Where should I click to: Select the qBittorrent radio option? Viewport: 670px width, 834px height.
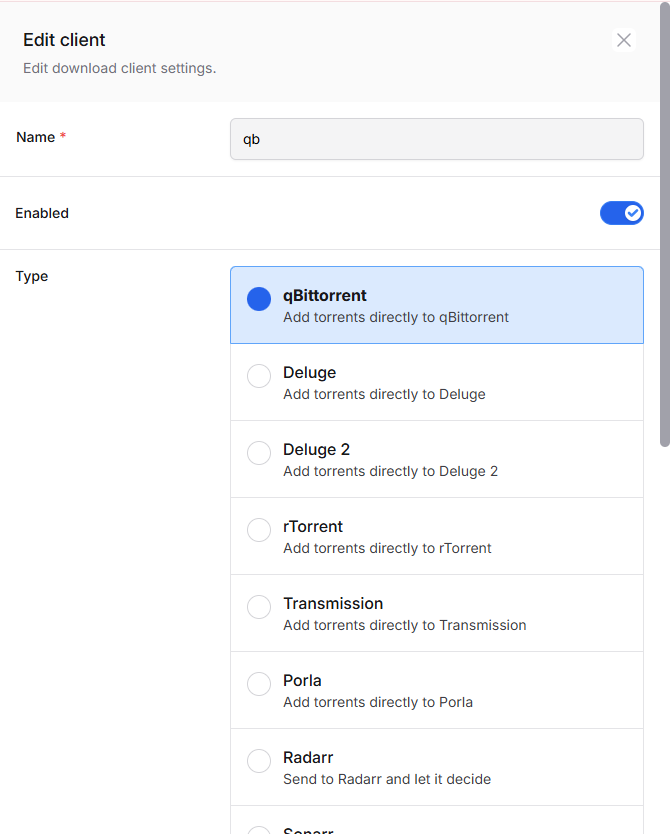pos(259,299)
